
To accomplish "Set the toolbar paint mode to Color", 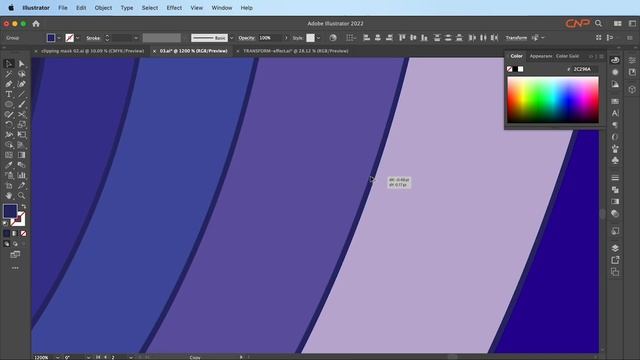I will coord(7,233).
